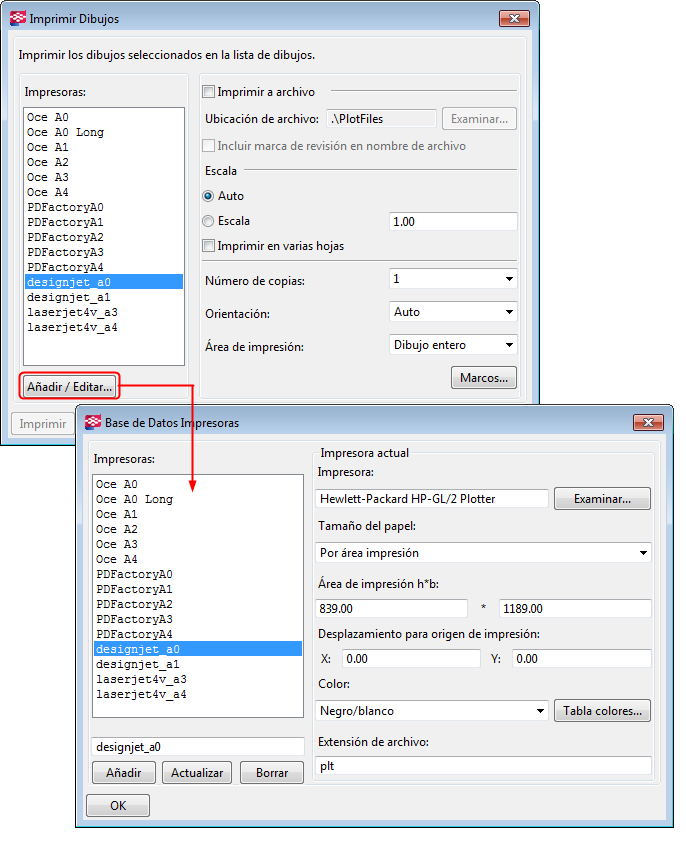Open the Número de copias dropdown
This screenshot has height=842, width=686.
pos(453,279)
